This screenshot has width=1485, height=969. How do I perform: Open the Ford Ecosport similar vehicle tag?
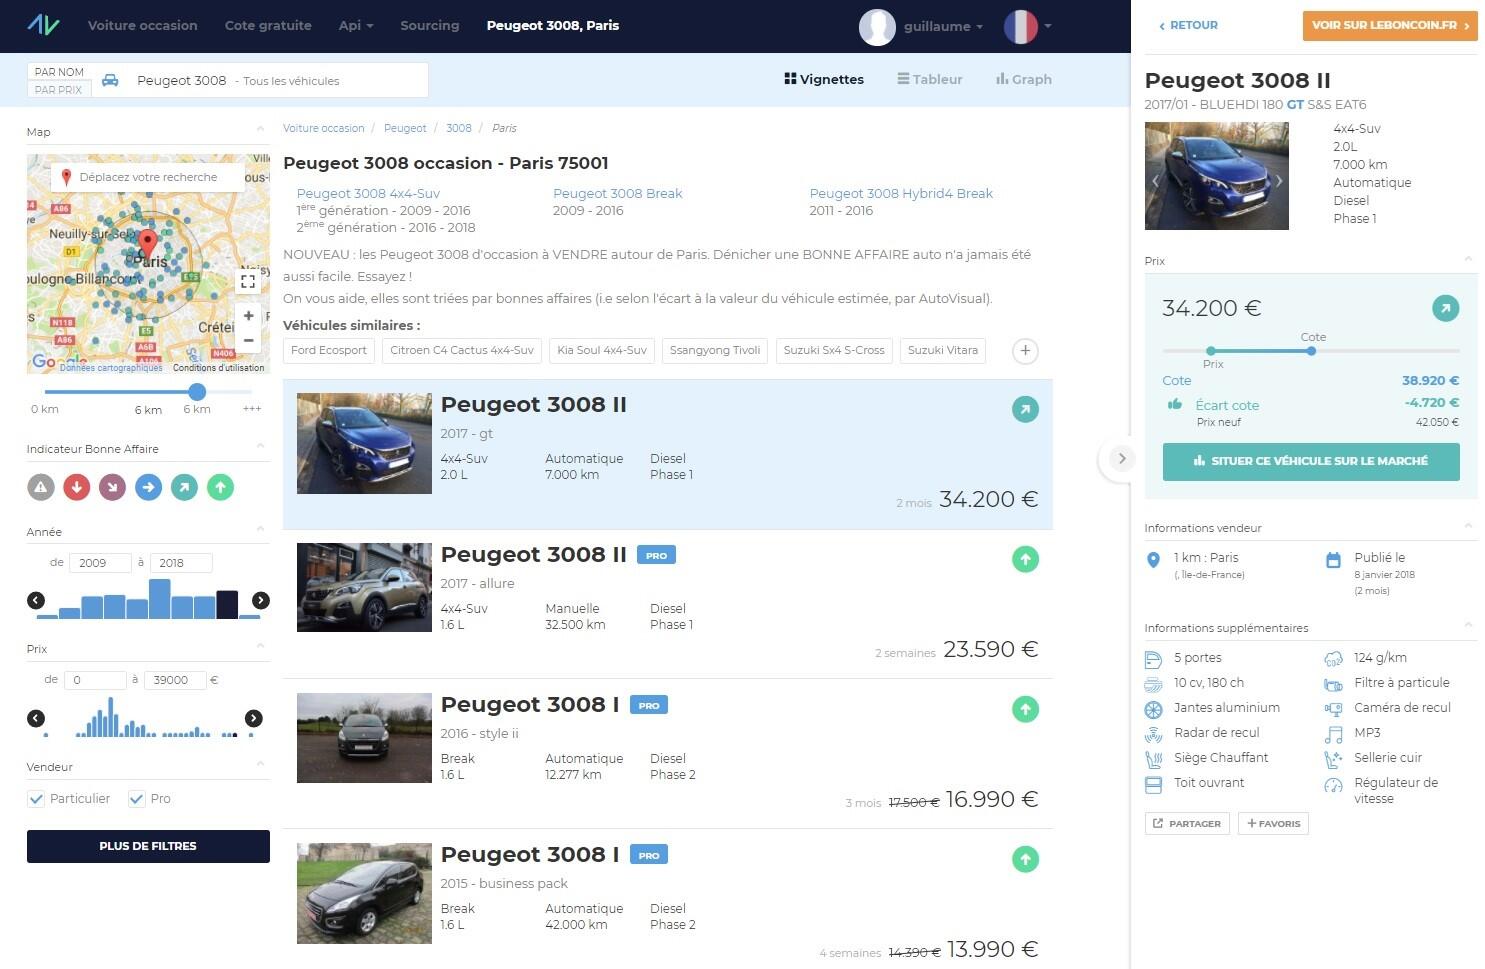pos(329,351)
